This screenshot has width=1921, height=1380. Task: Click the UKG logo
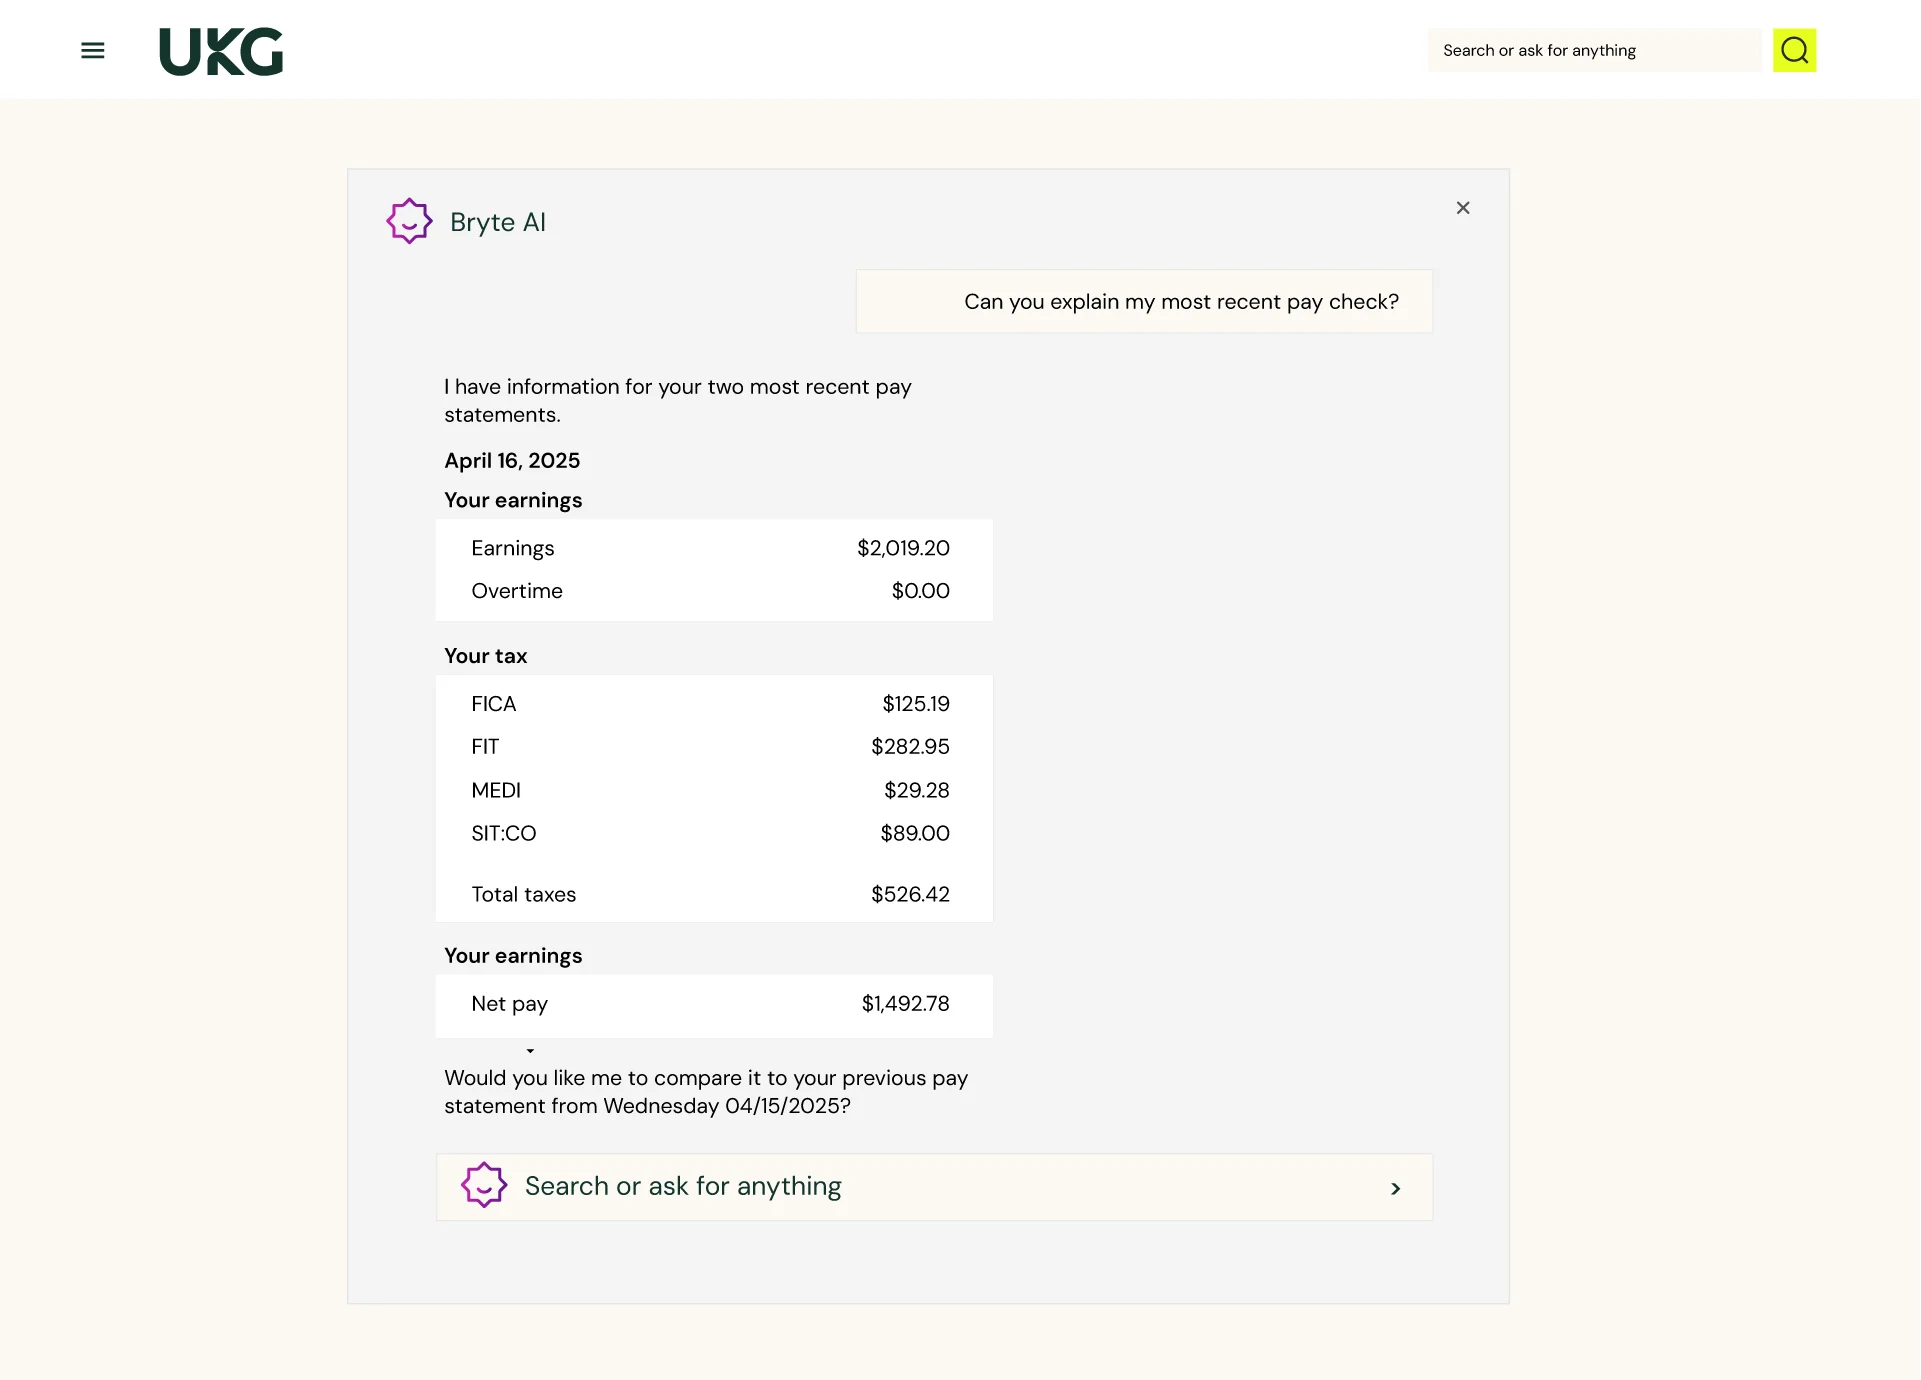pyautogui.click(x=221, y=51)
